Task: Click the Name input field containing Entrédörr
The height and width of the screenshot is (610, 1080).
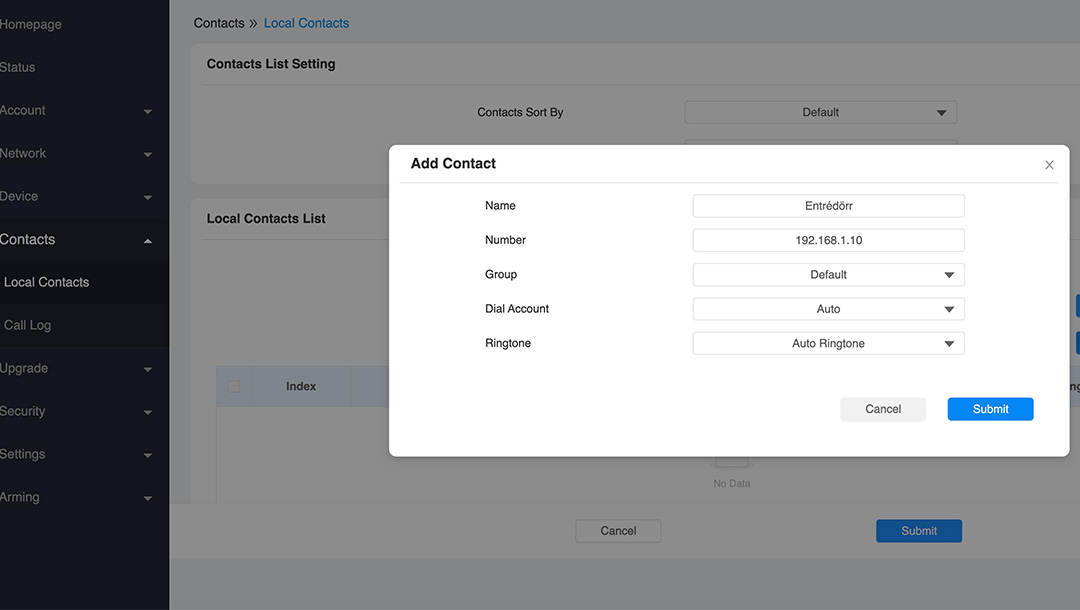Action: click(x=828, y=206)
